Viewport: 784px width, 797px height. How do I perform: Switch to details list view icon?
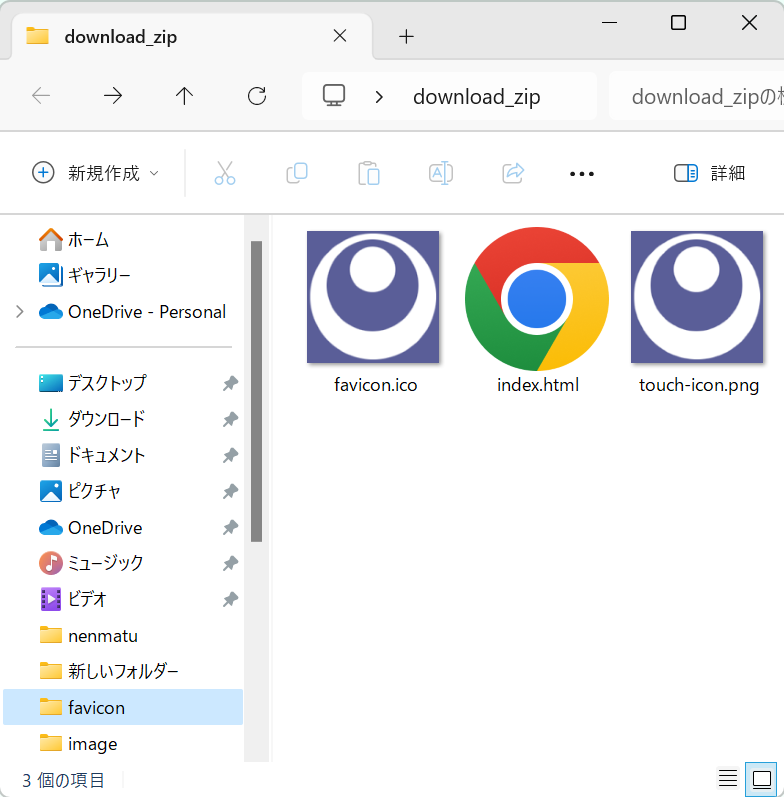coord(728,778)
